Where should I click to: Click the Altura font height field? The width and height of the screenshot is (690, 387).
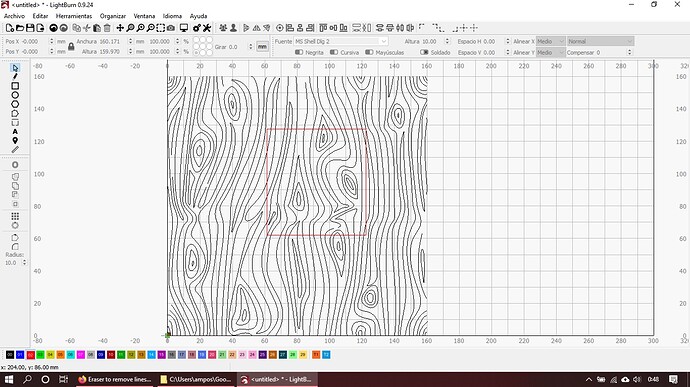[x=433, y=41]
